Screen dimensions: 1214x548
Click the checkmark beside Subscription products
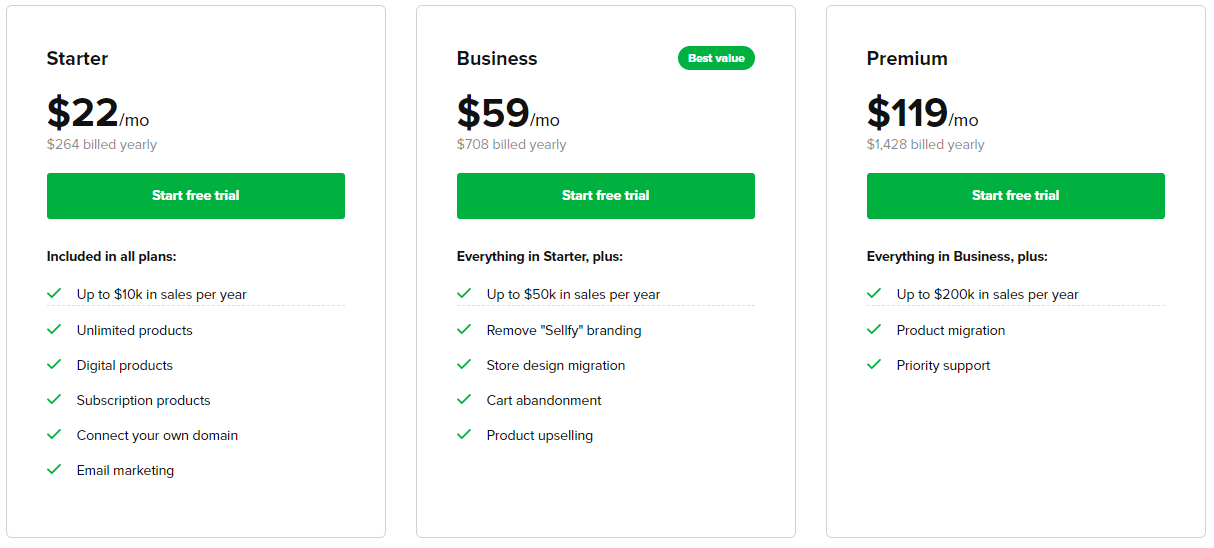click(x=54, y=399)
